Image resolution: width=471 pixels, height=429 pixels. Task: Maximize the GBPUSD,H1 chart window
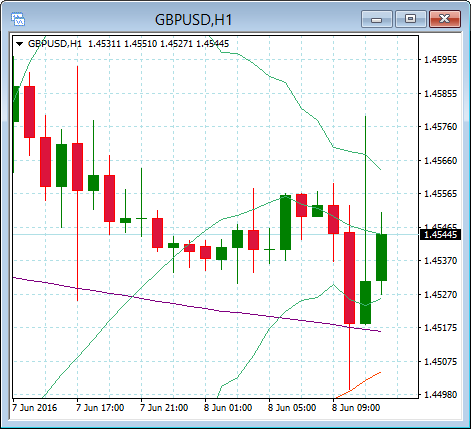tap(411, 19)
